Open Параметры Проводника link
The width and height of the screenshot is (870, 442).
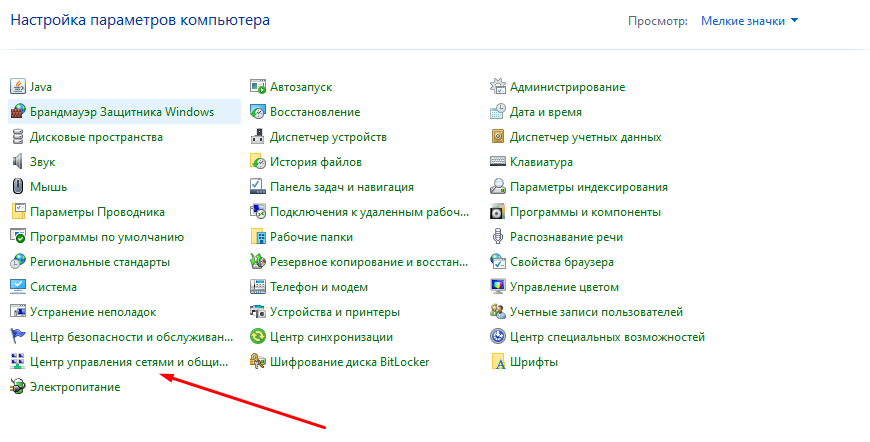(97, 212)
